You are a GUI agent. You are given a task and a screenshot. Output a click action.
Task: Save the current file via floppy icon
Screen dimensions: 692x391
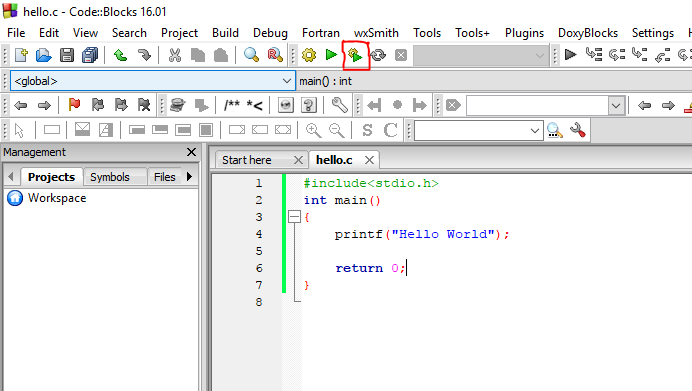(x=67, y=55)
